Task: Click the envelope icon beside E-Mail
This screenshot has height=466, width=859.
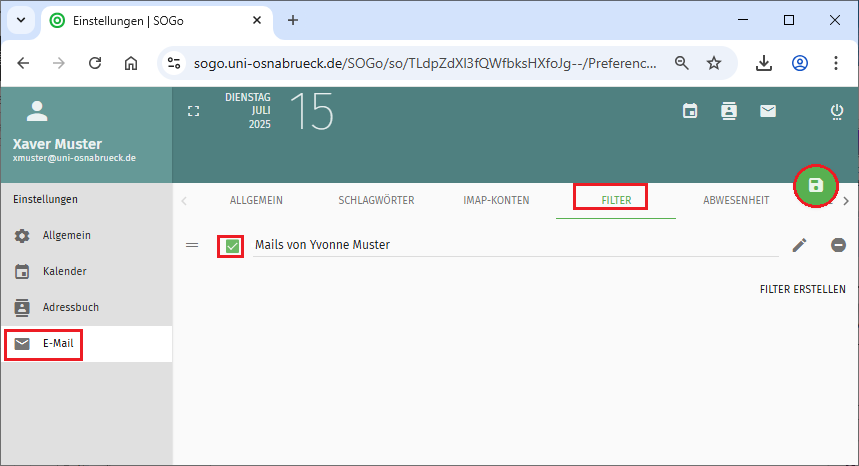Action: tap(22, 343)
